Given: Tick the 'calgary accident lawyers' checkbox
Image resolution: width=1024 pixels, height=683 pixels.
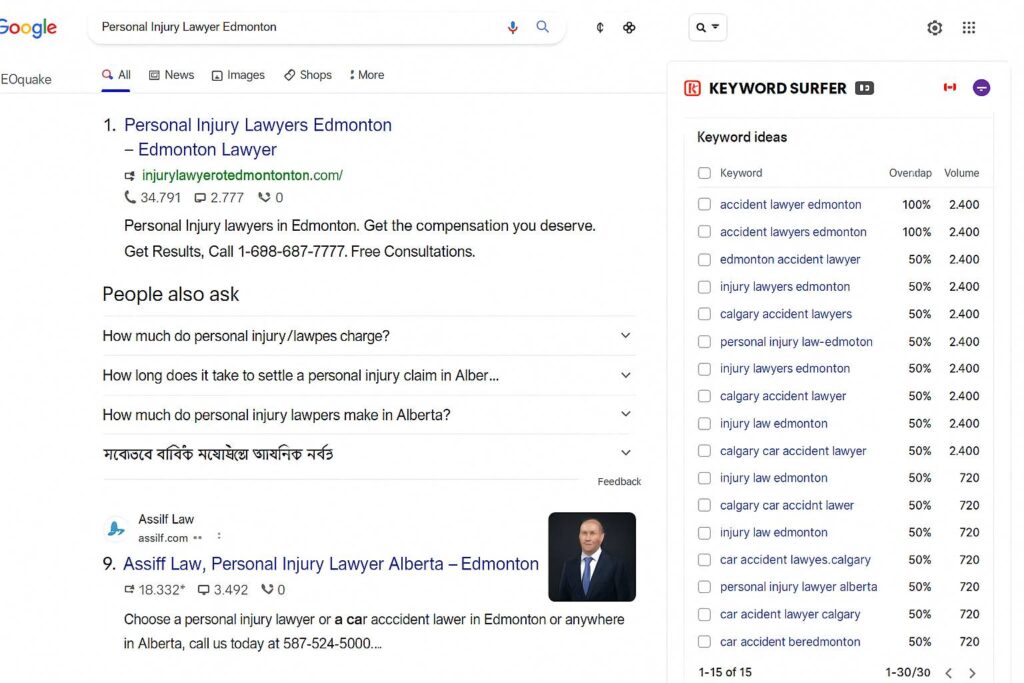Looking at the screenshot, I should click(x=704, y=314).
